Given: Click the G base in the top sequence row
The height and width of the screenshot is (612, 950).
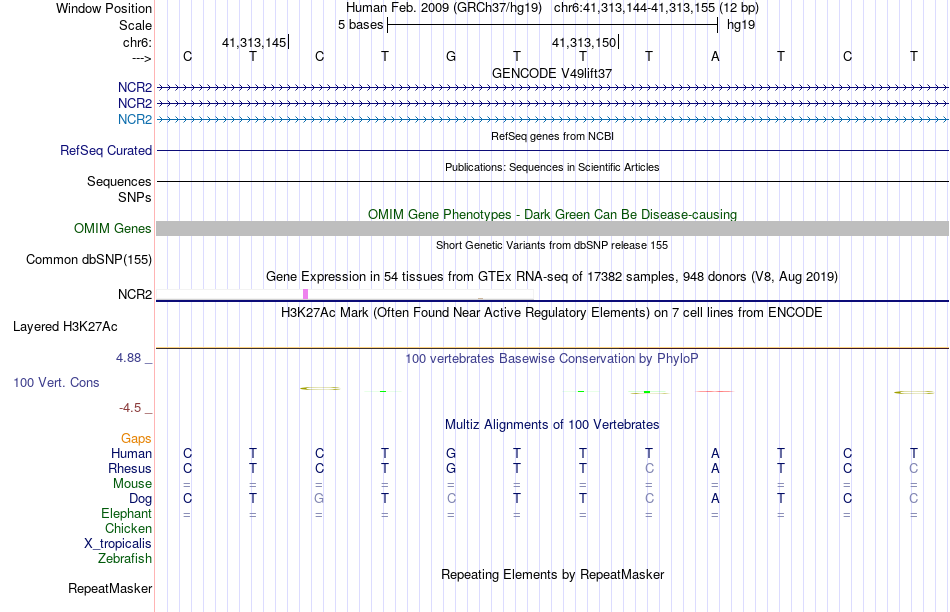Looking at the screenshot, I should tap(451, 56).
